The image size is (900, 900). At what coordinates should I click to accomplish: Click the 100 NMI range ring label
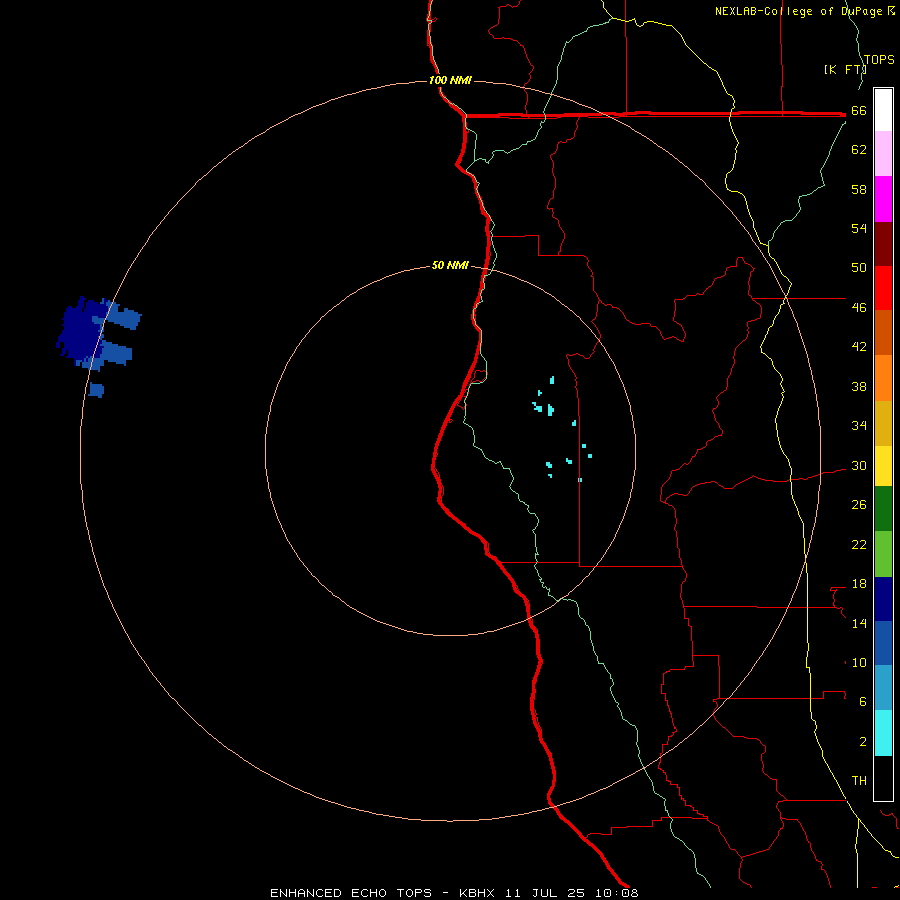click(x=450, y=80)
